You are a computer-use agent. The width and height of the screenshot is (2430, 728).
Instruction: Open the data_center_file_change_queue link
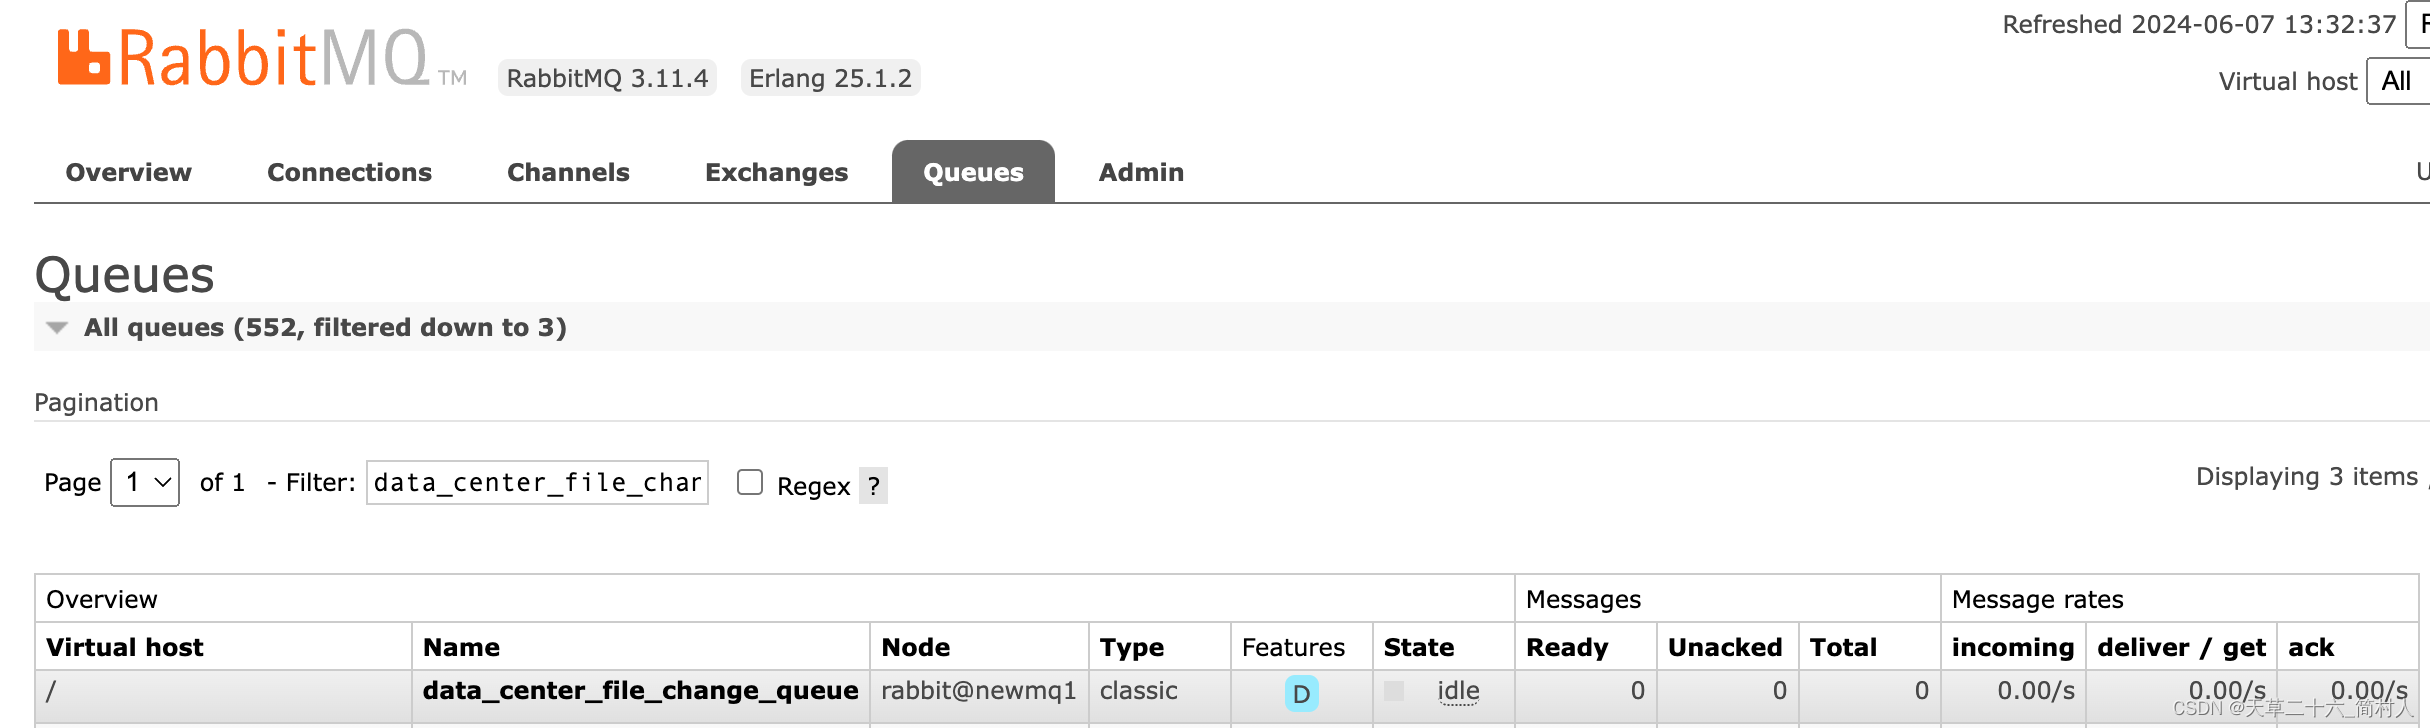640,691
